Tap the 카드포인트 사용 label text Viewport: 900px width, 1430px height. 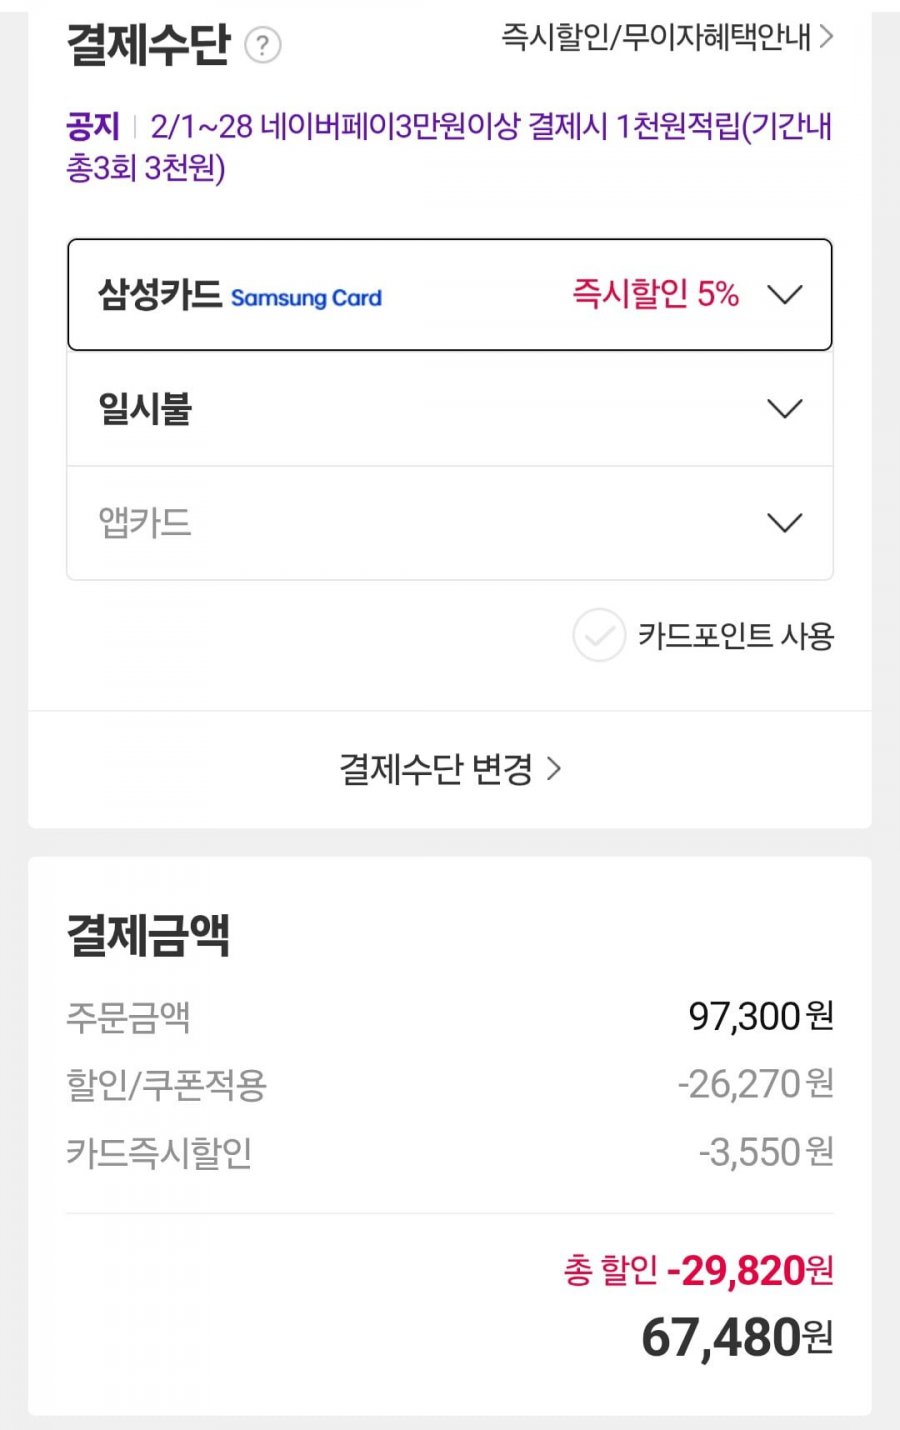[736, 636]
